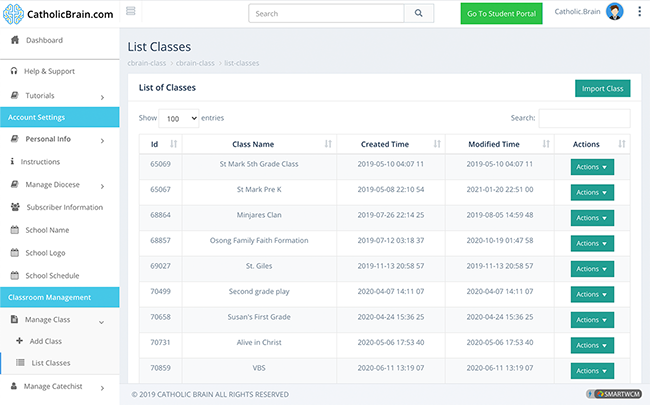This screenshot has height=405, width=650.
Task: Click the Help & Support headset icon
Action: [14, 71]
